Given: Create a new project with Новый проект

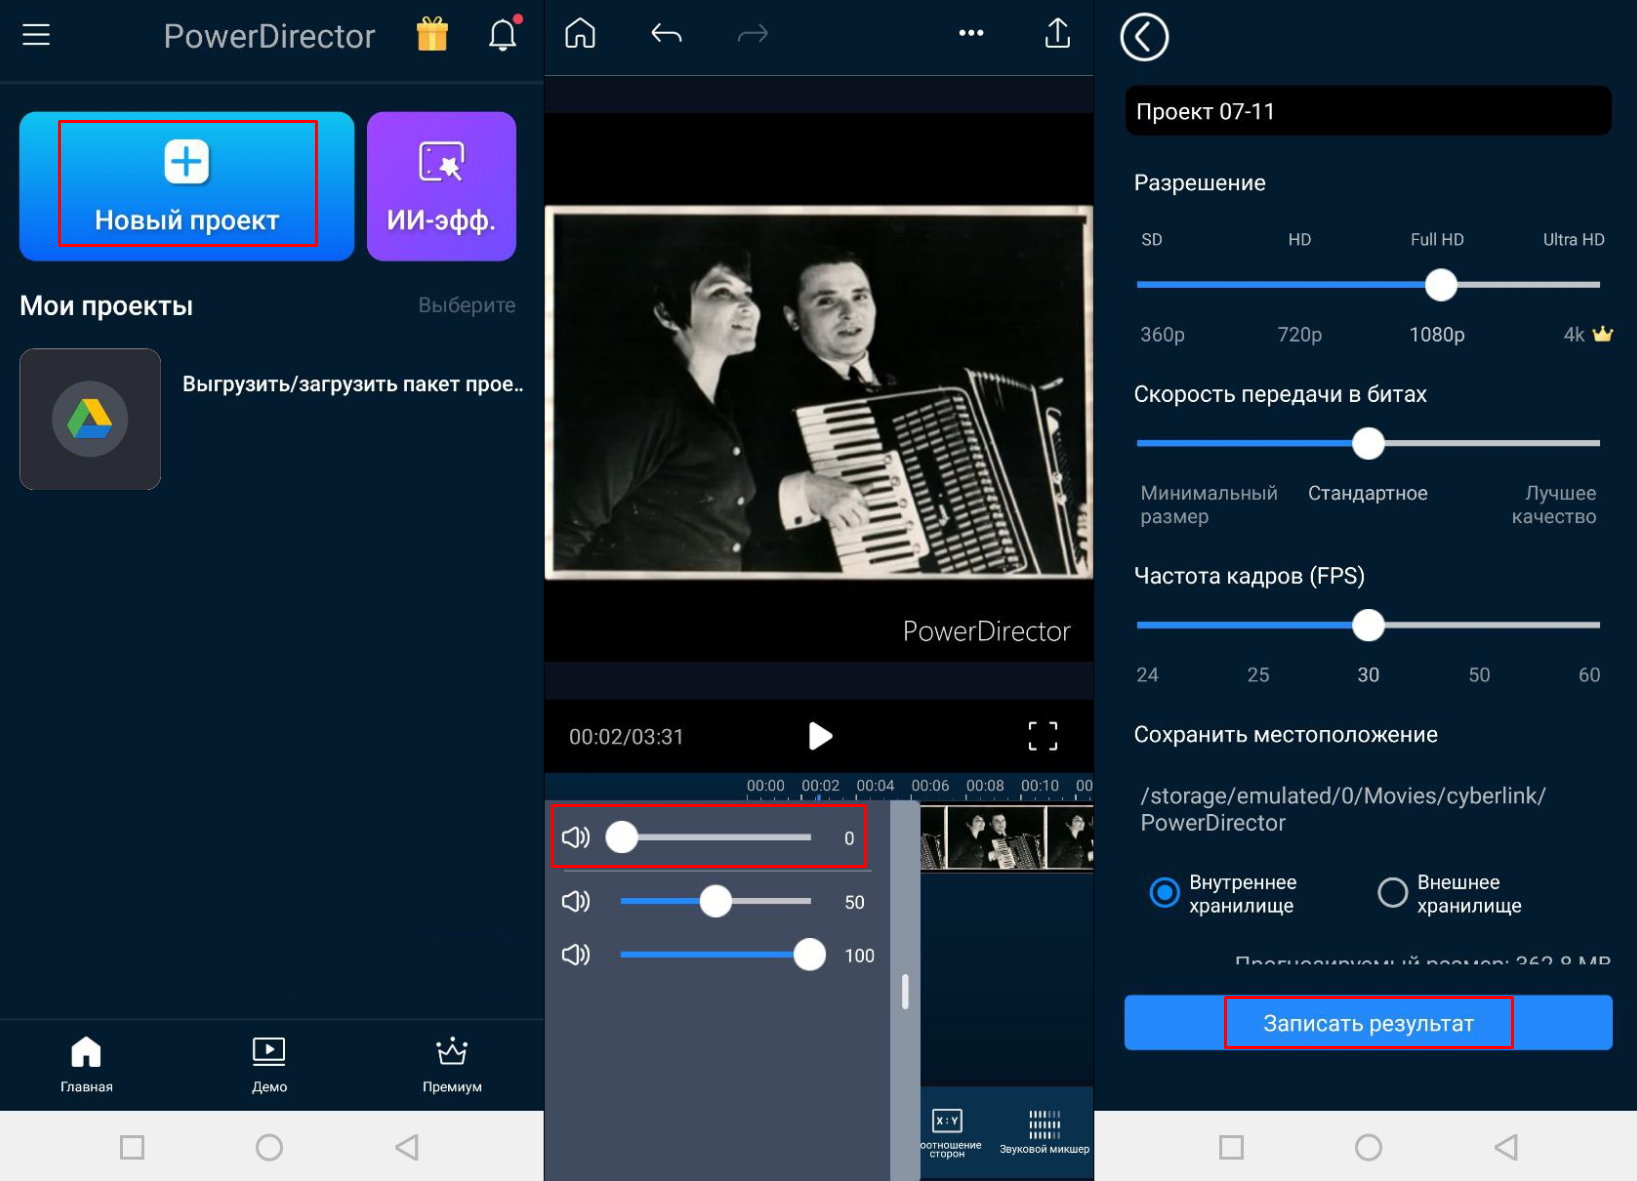Looking at the screenshot, I should tap(187, 186).
